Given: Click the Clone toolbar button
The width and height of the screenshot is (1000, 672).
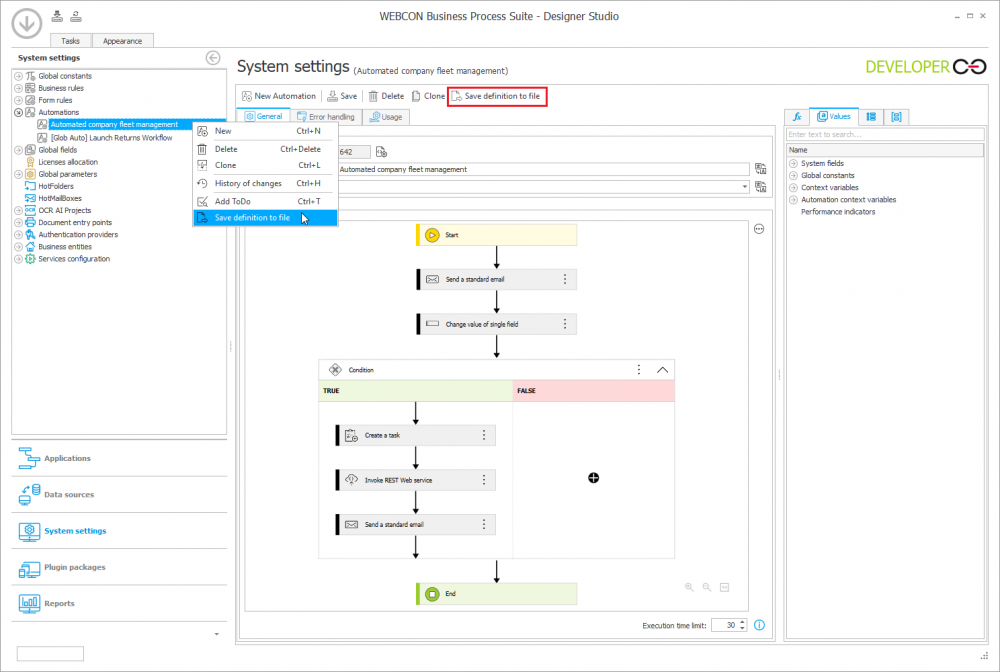Looking at the screenshot, I should (x=429, y=96).
